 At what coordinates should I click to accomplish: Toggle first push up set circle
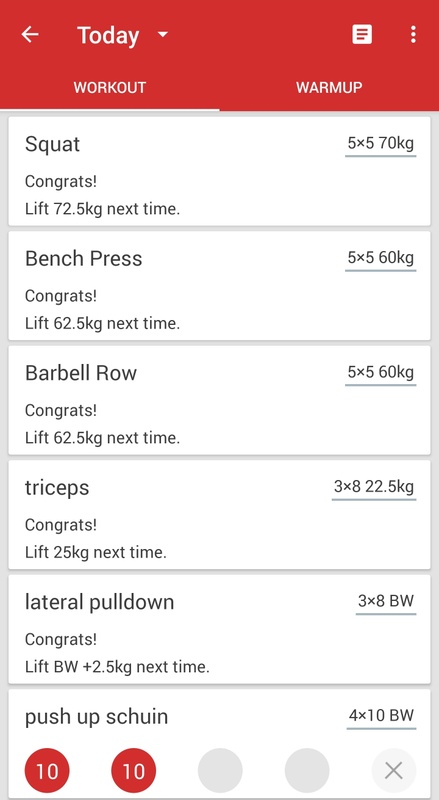tap(47, 770)
